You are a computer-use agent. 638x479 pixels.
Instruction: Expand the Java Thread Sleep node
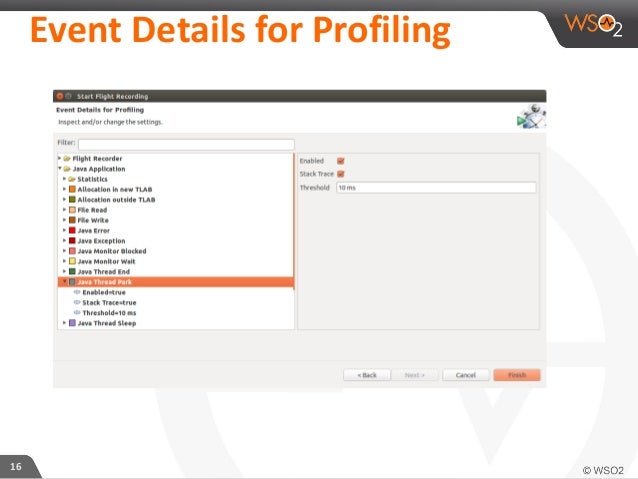pyautogui.click(x=64, y=323)
